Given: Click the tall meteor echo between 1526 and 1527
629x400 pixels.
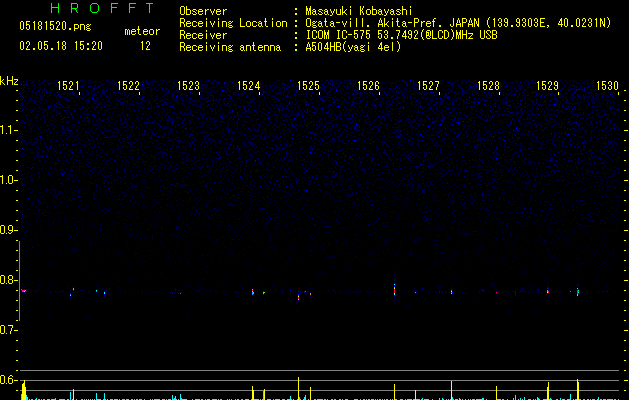Looking at the screenshot, I should click(x=394, y=289).
